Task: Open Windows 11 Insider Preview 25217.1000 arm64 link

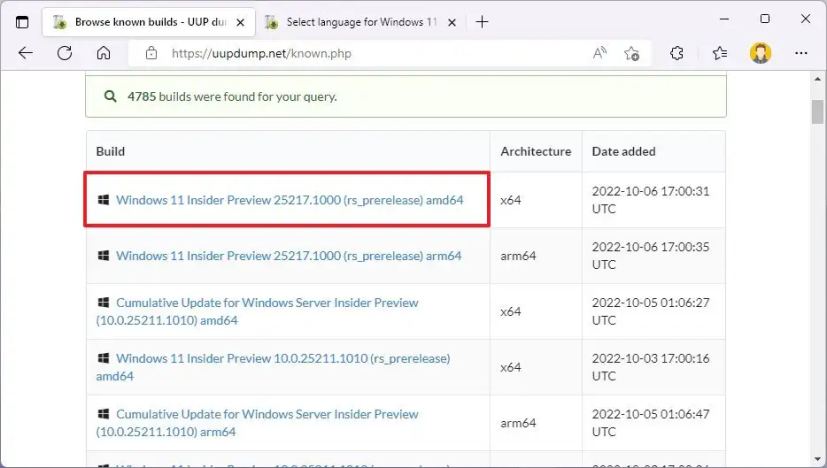Action: coord(289,256)
